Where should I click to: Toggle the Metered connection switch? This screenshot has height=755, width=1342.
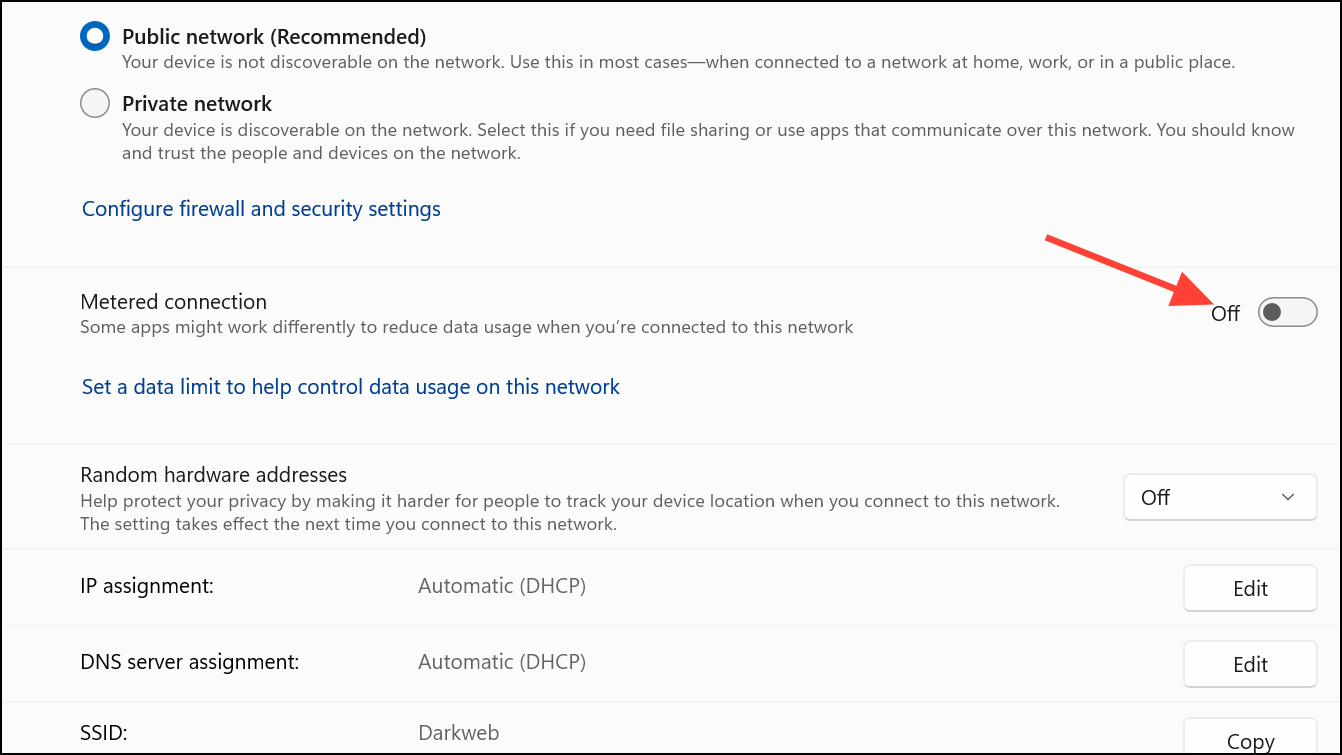(x=1287, y=313)
